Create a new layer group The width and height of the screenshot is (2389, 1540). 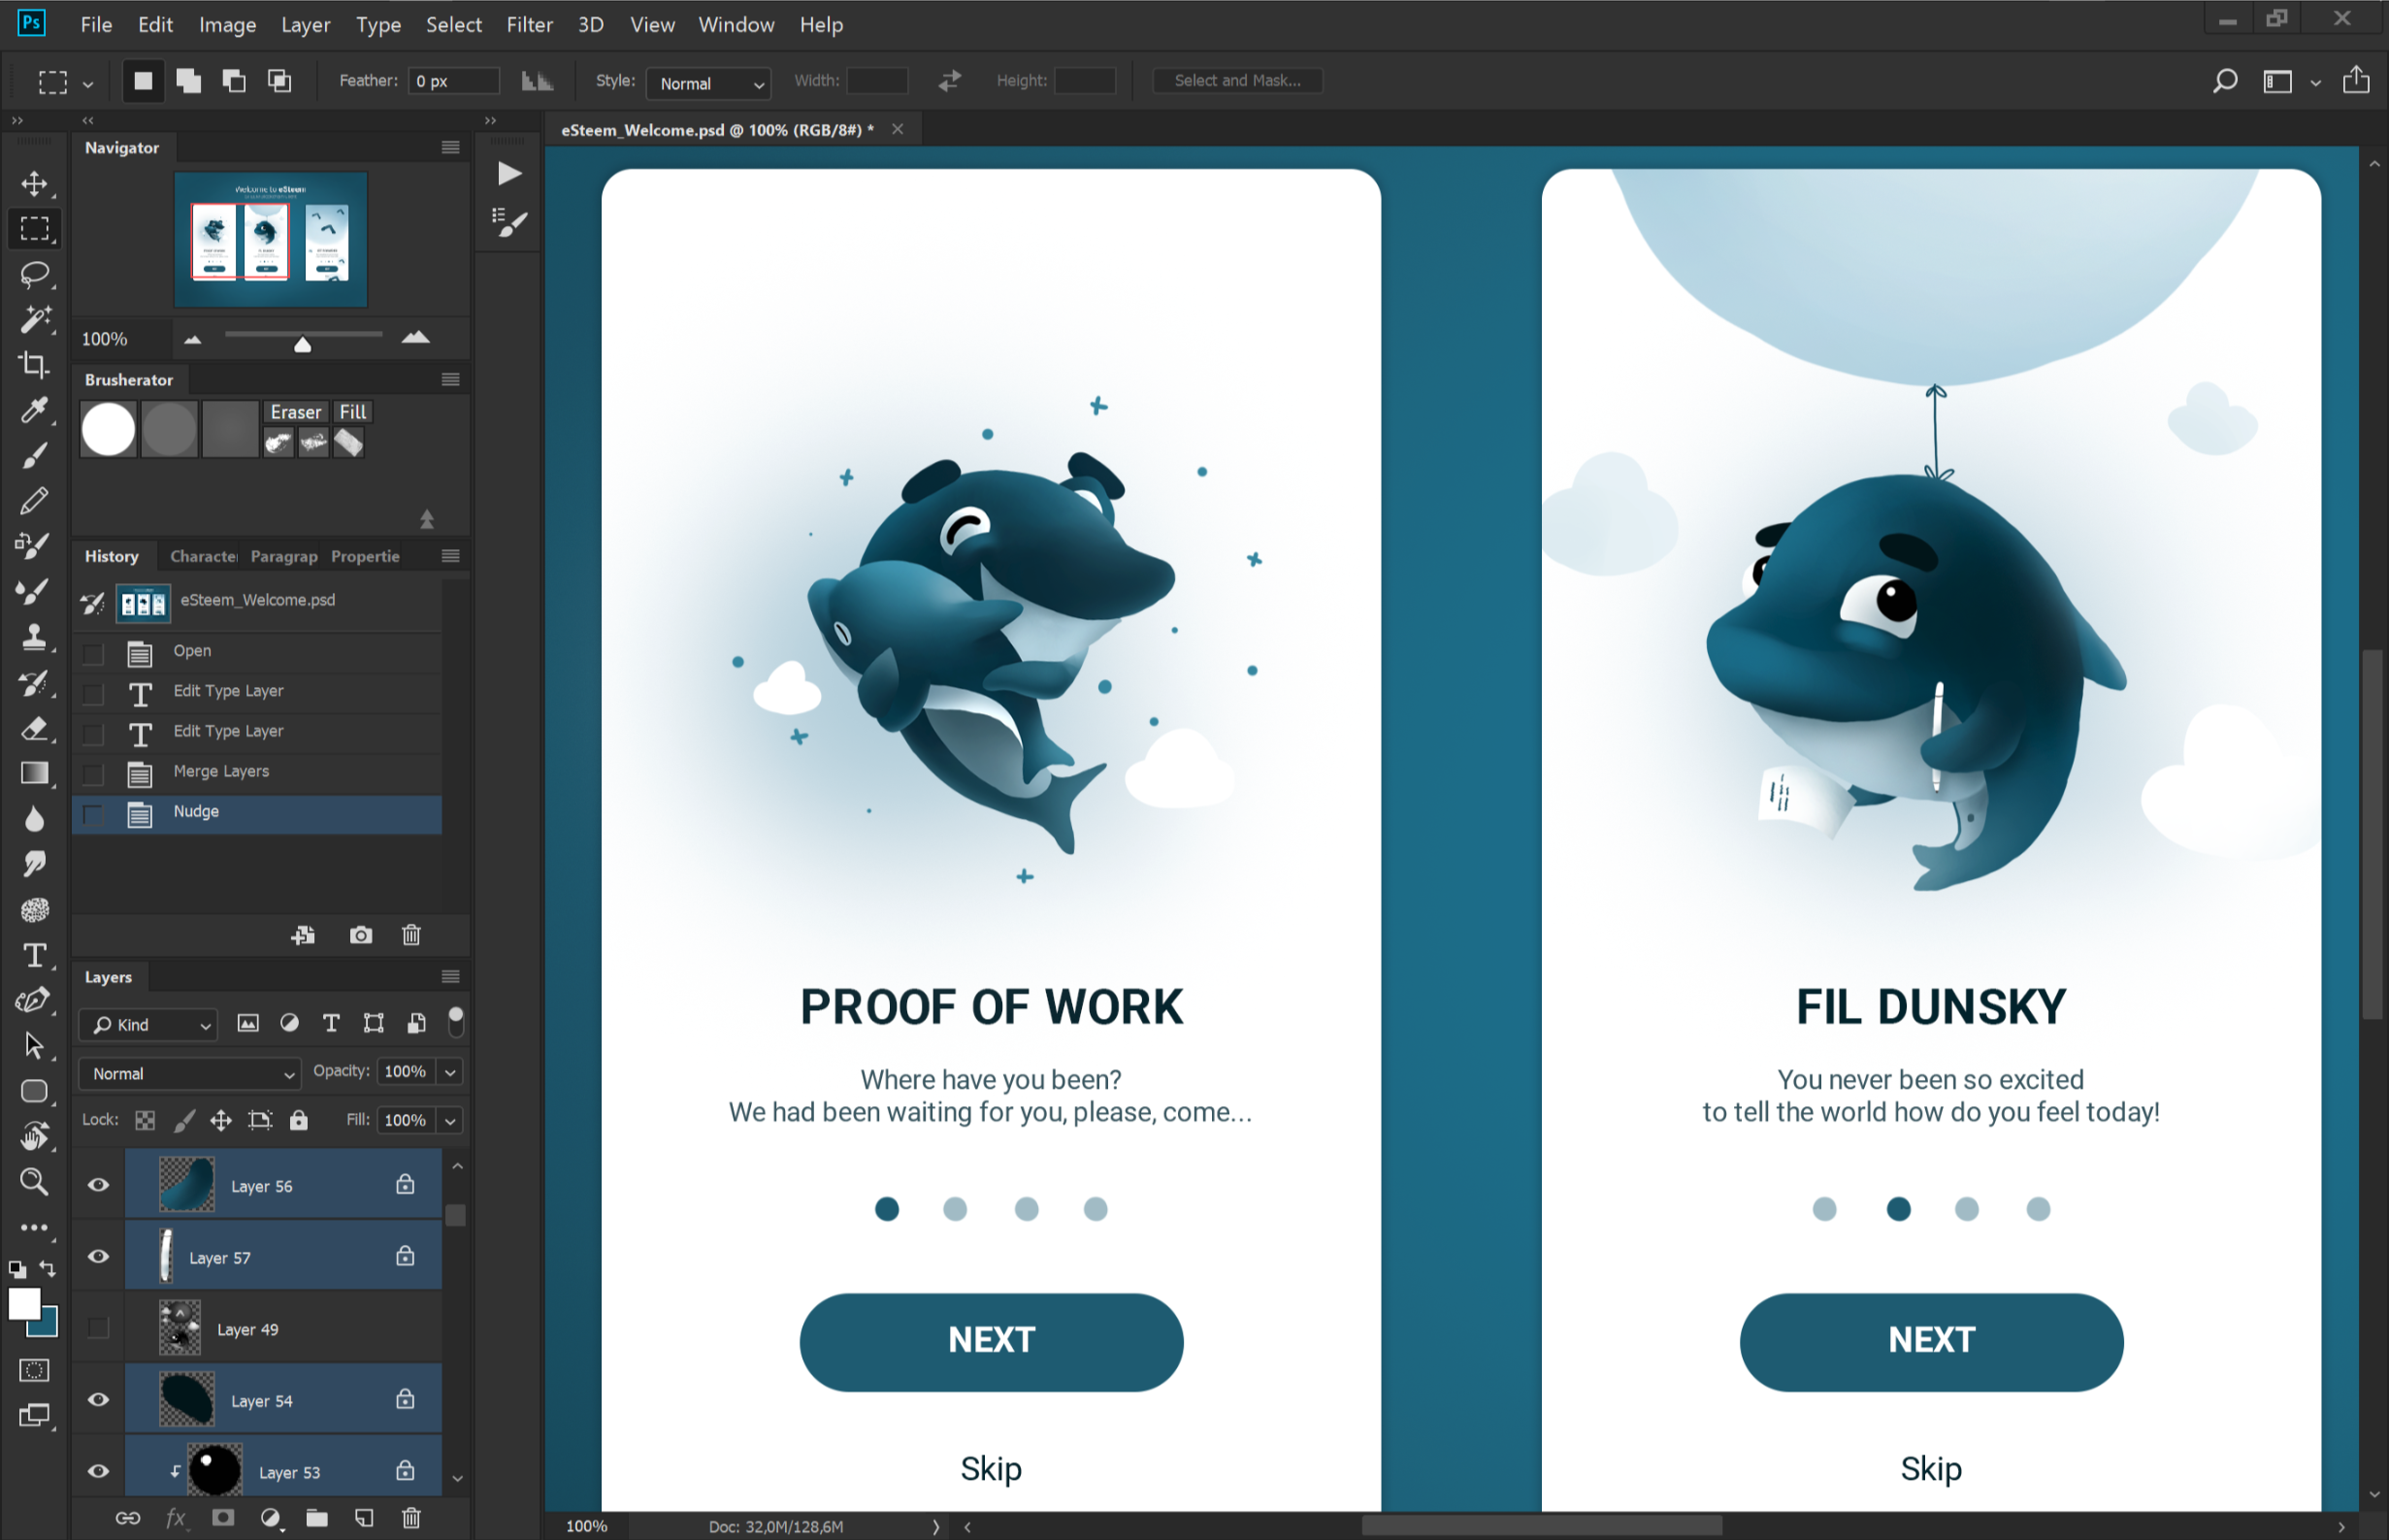317,1518
